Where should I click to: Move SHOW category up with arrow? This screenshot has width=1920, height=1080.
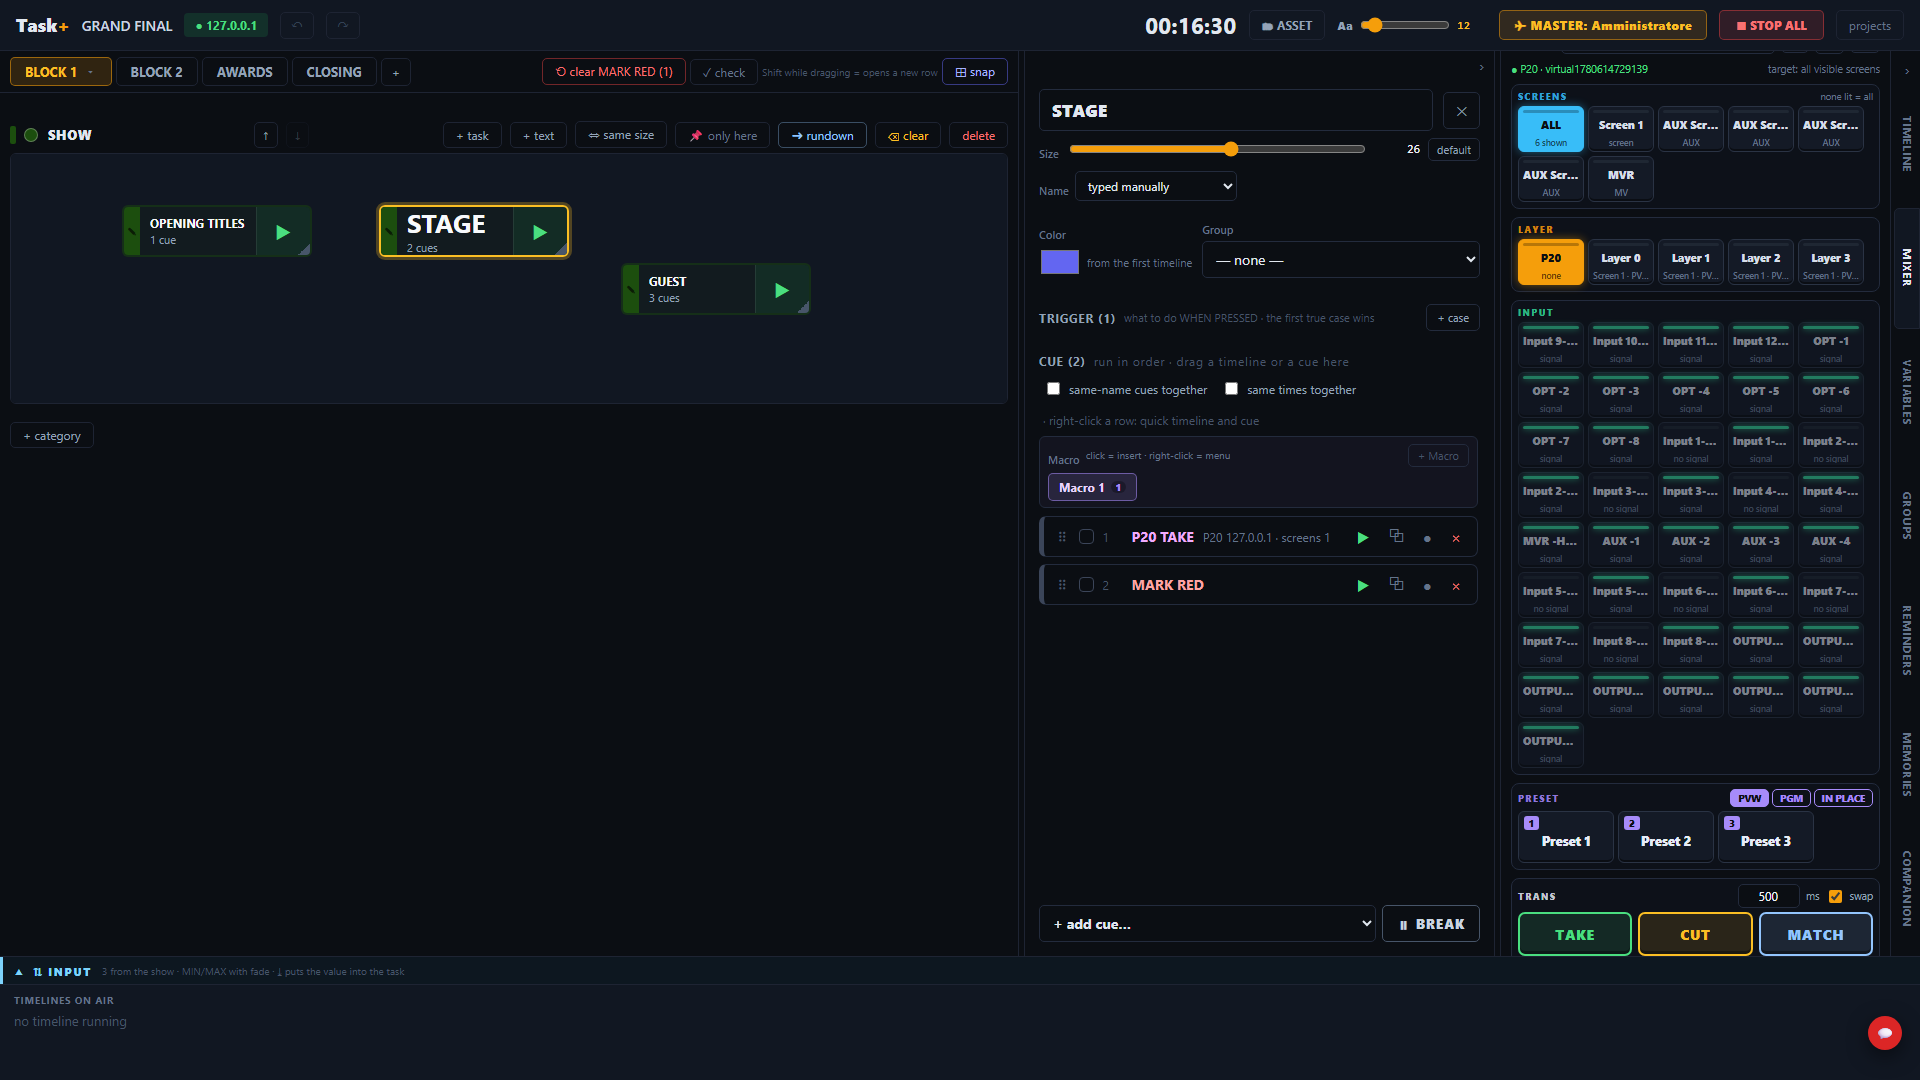coord(266,135)
